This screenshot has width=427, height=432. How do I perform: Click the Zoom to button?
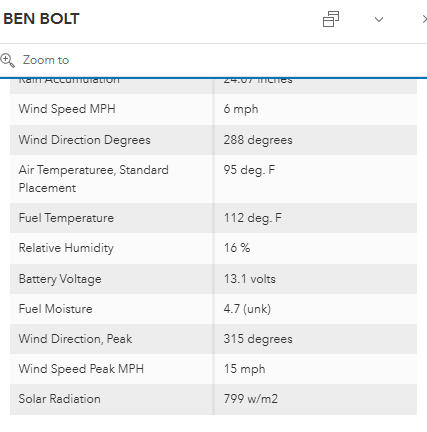point(35,60)
